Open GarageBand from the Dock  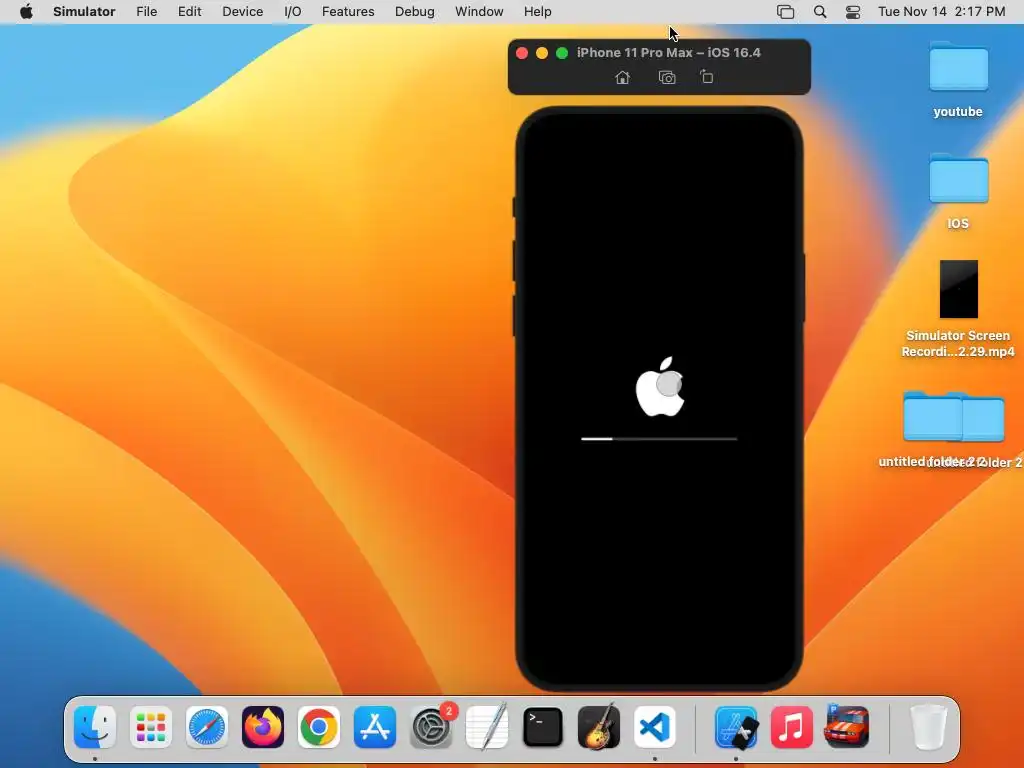tap(599, 727)
